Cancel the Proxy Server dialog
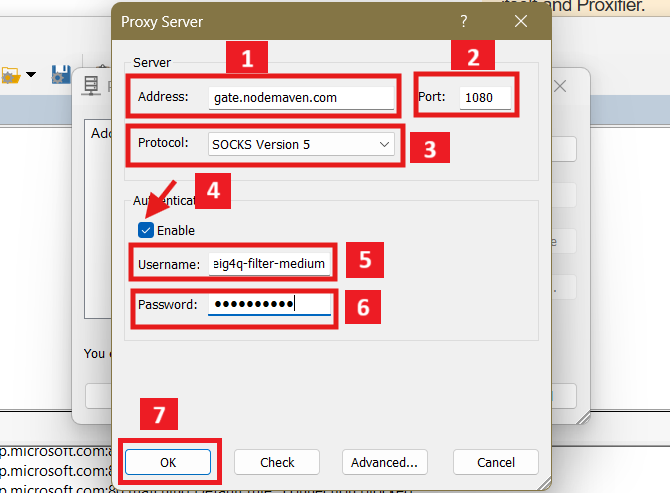This screenshot has width=670, height=493. coord(496,462)
